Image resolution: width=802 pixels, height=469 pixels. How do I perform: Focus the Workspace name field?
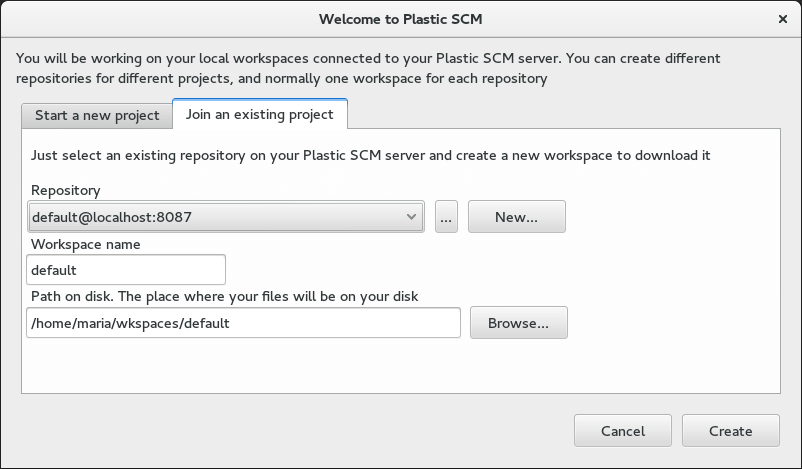click(x=126, y=270)
